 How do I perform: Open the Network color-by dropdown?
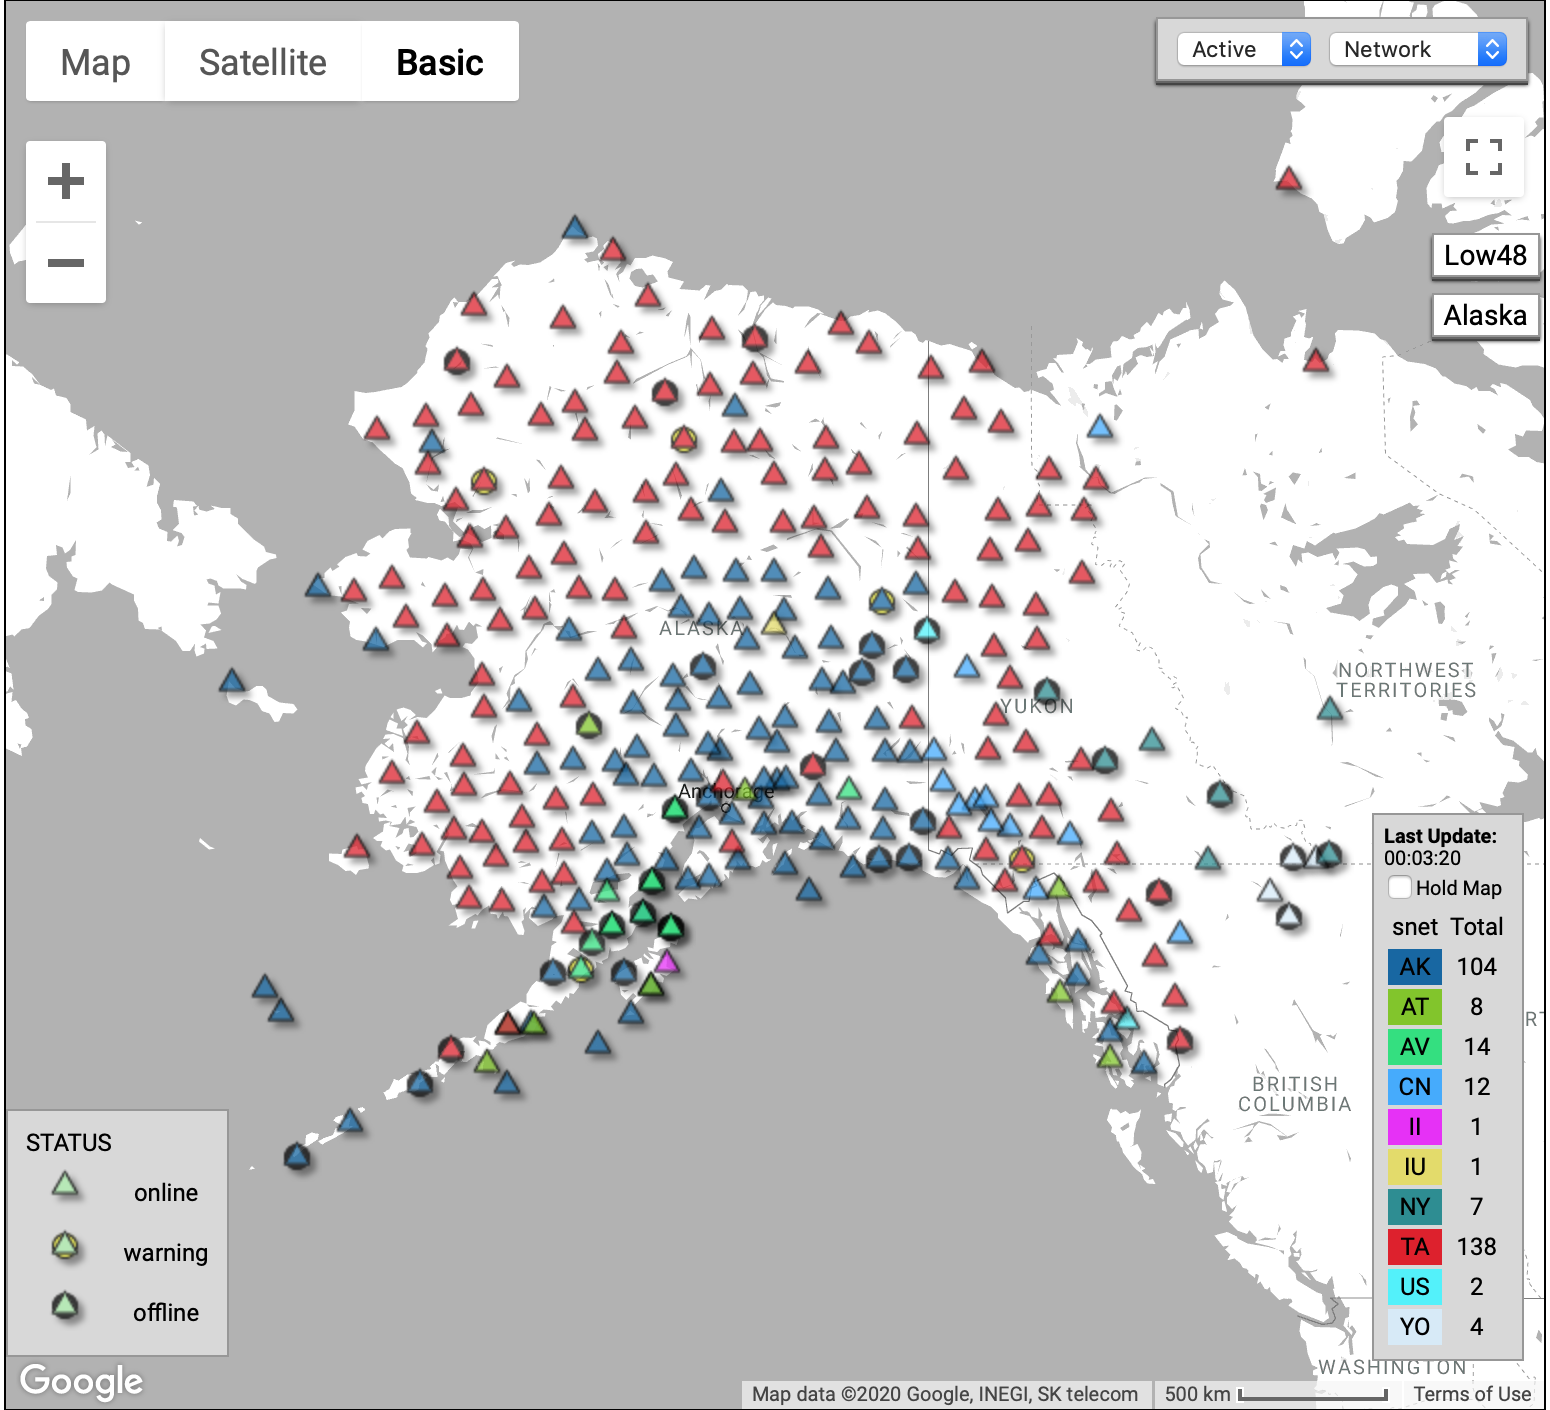tap(1418, 49)
